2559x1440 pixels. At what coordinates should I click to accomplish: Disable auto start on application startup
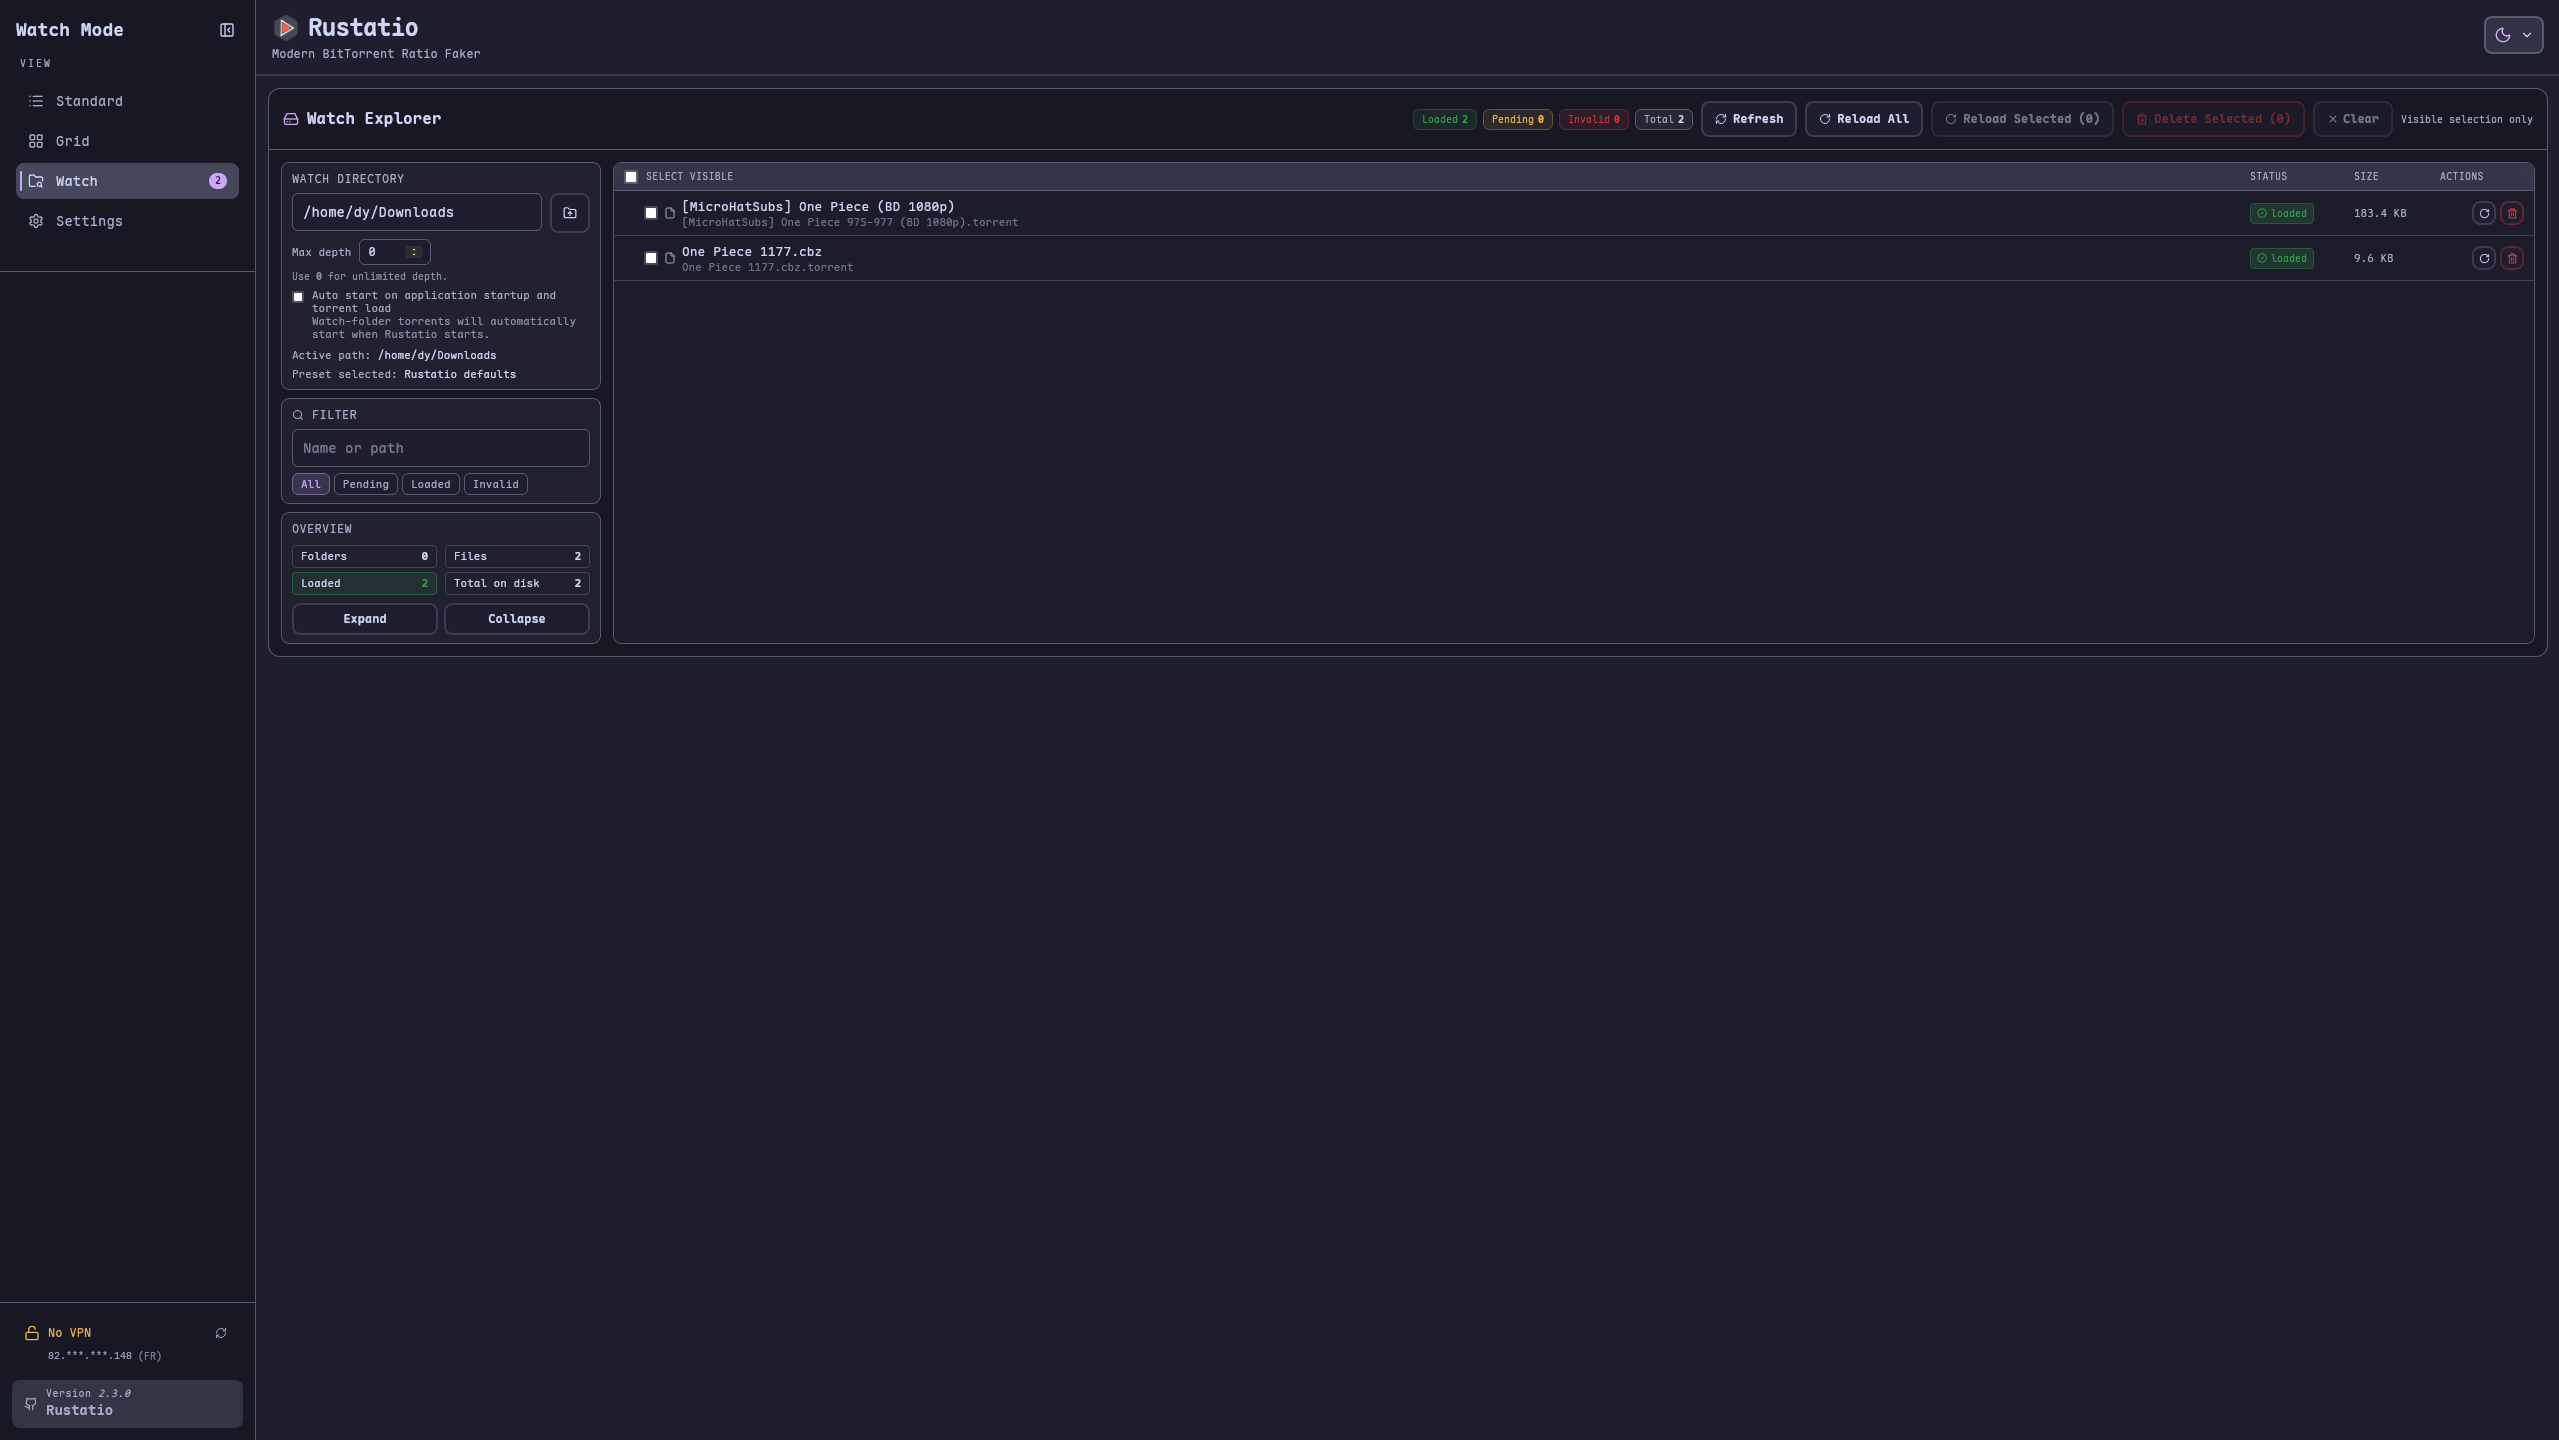point(297,296)
